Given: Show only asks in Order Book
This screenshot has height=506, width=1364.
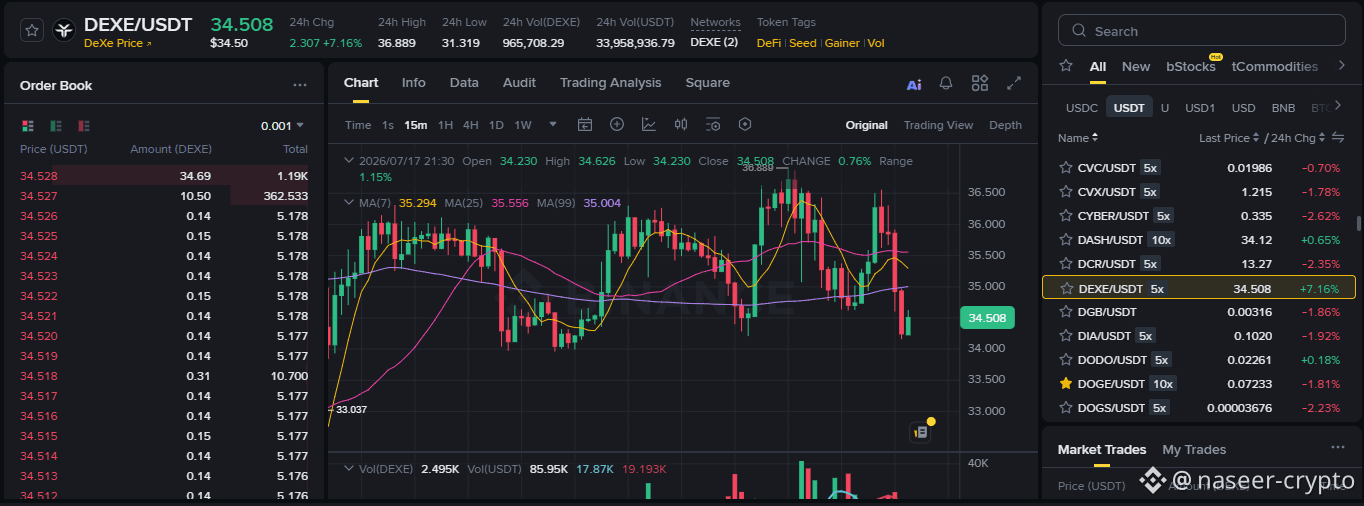Looking at the screenshot, I should click(x=84, y=126).
